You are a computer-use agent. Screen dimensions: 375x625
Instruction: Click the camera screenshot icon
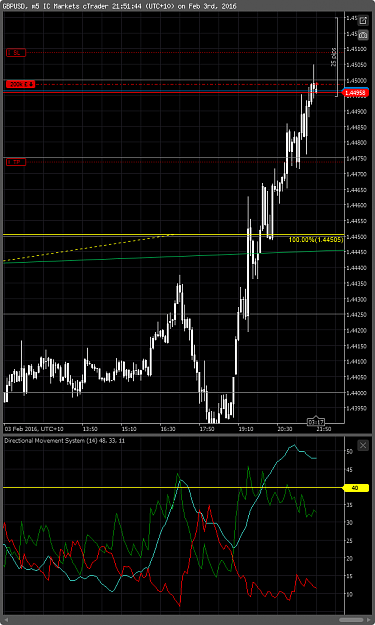(363, 35)
